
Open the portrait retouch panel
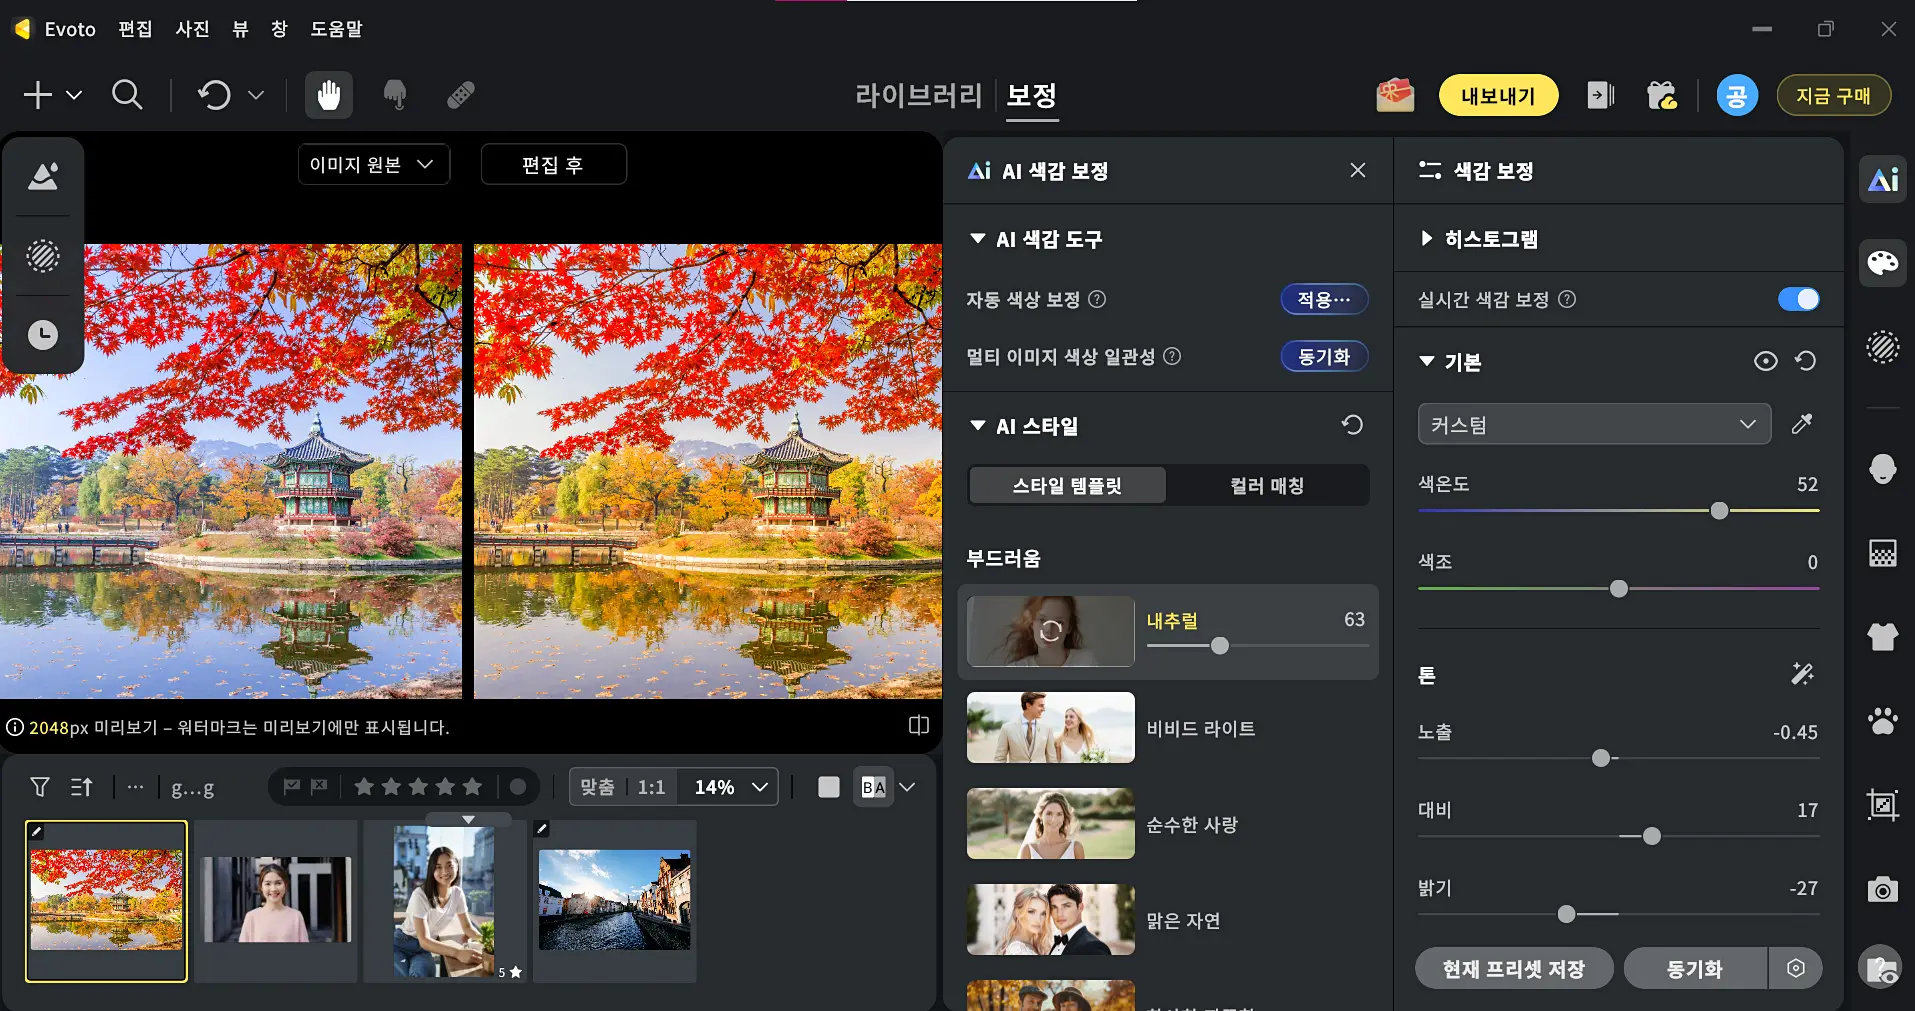1883,468
